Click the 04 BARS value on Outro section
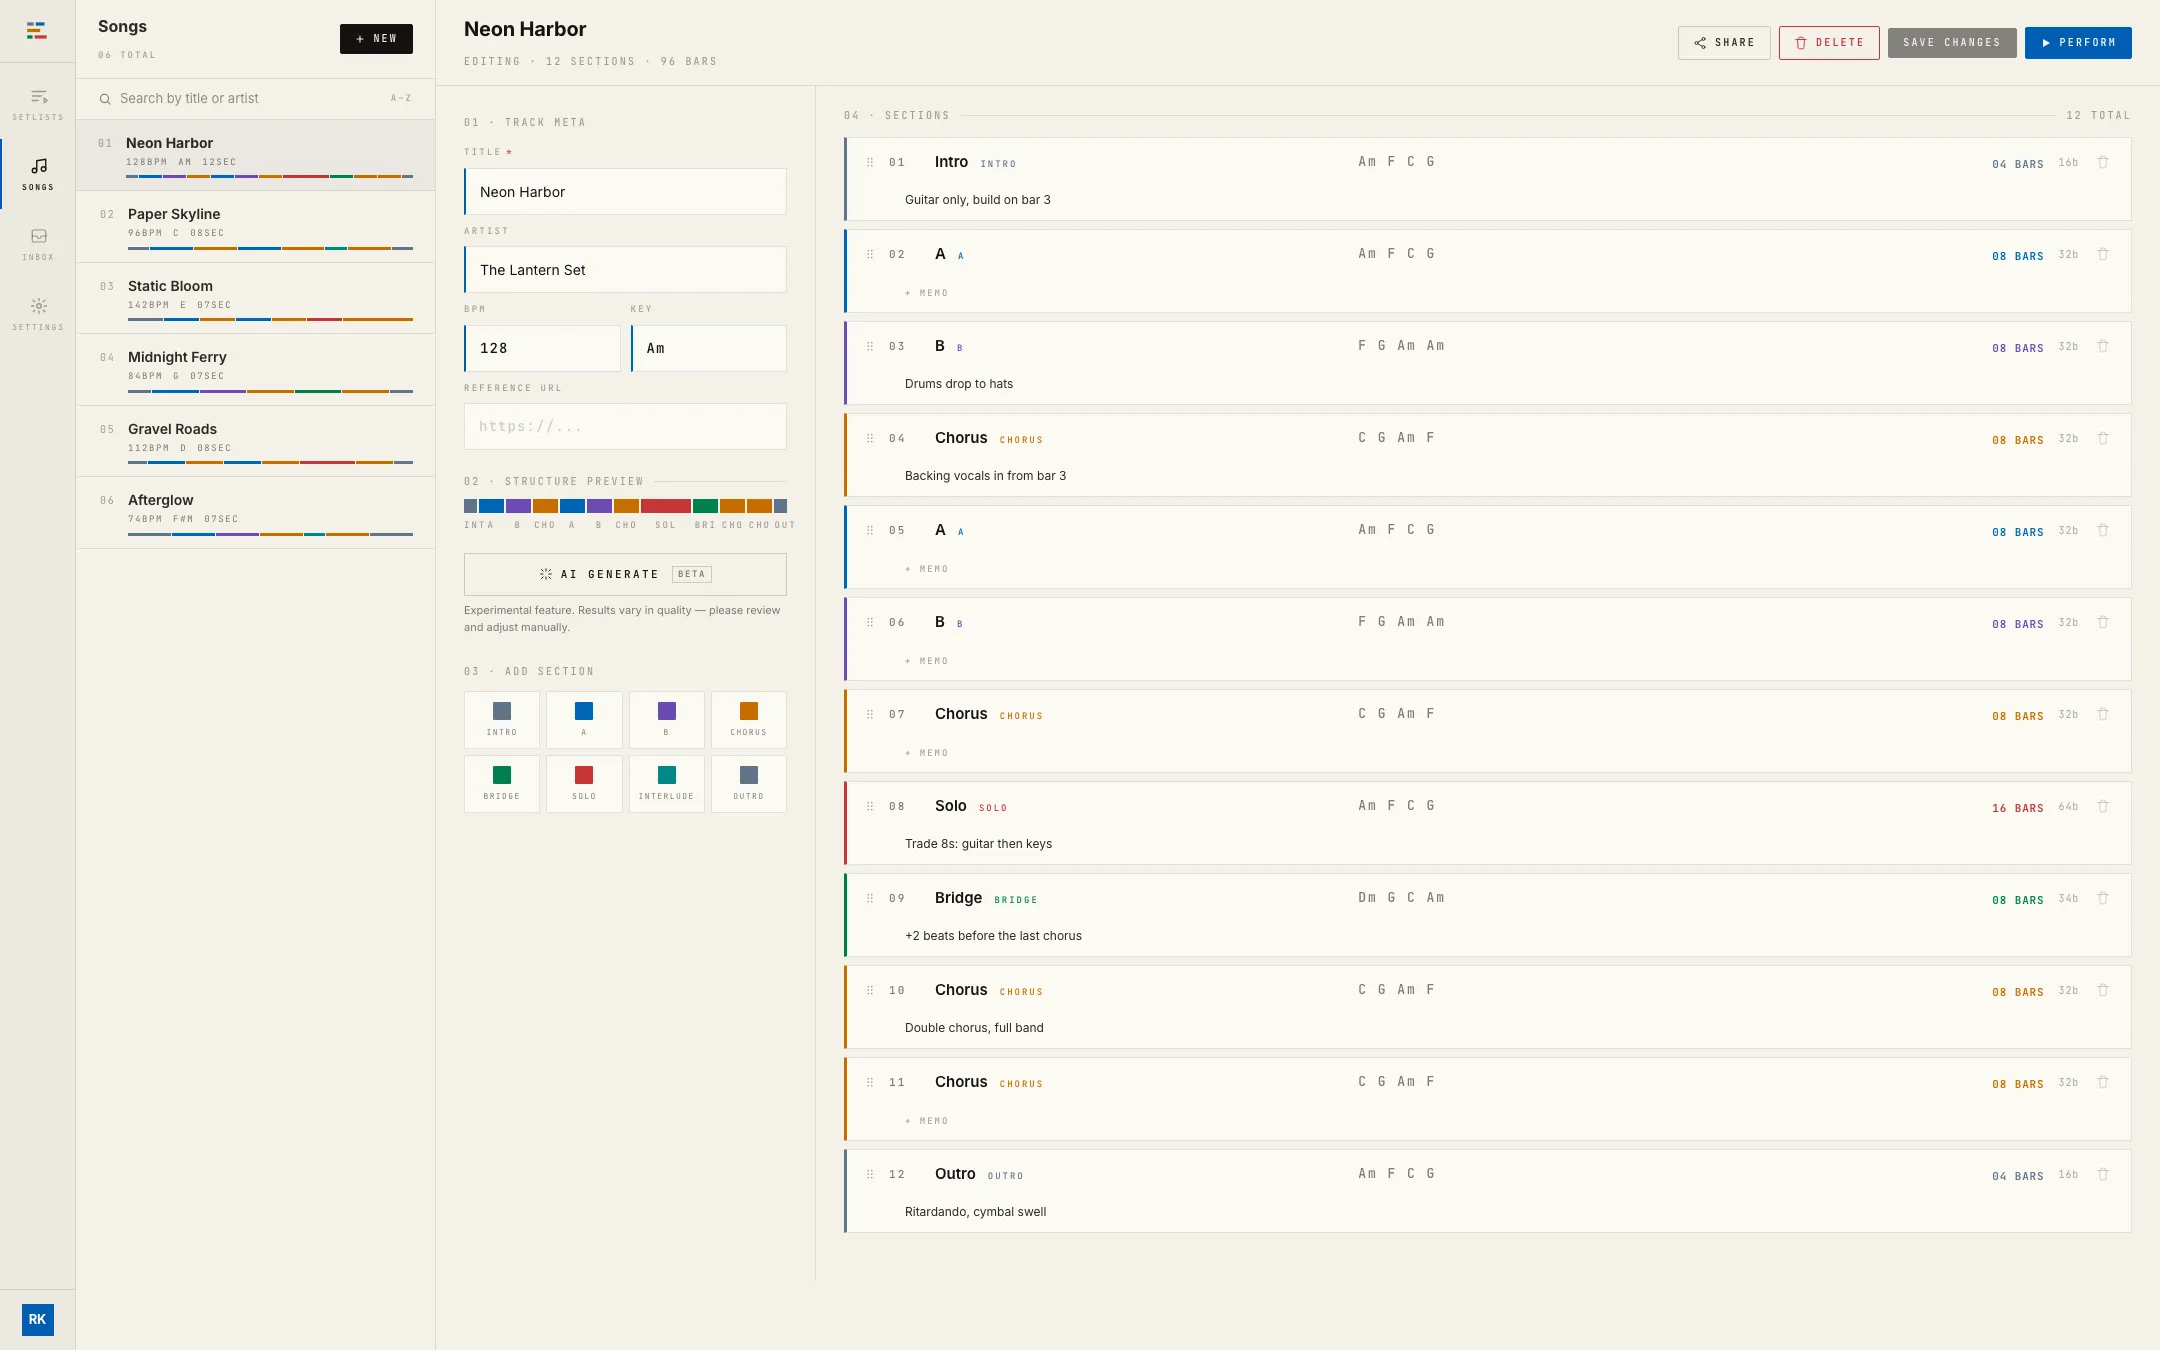 click(x=2018, y=1176)
